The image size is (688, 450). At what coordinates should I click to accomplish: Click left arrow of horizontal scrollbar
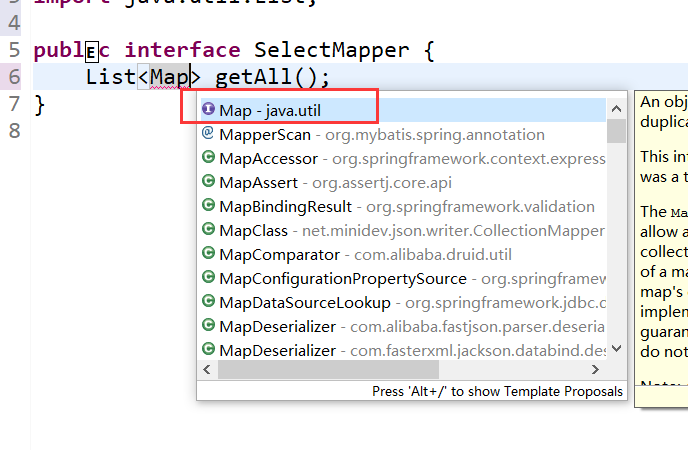coord(207,370)
